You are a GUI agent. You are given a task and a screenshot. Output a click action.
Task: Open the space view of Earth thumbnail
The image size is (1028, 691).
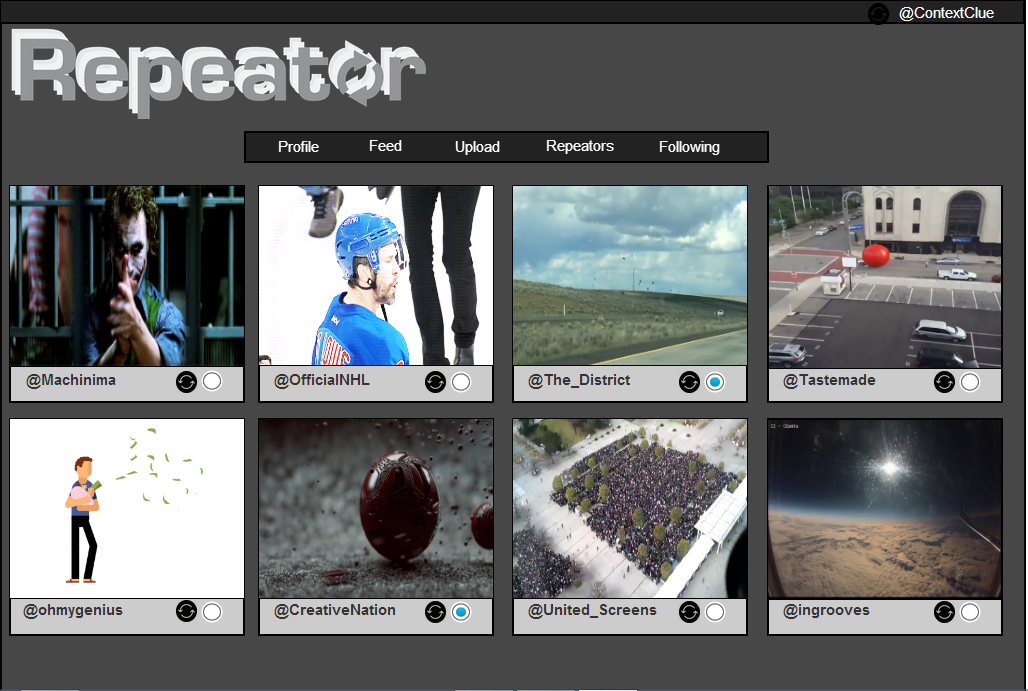[885, 508]
